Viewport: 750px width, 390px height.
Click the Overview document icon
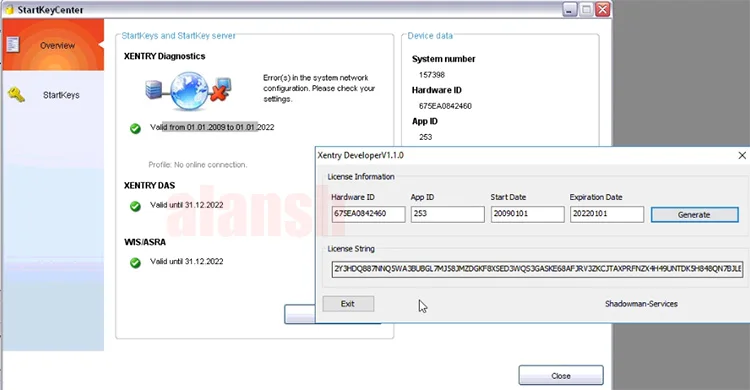13,45
